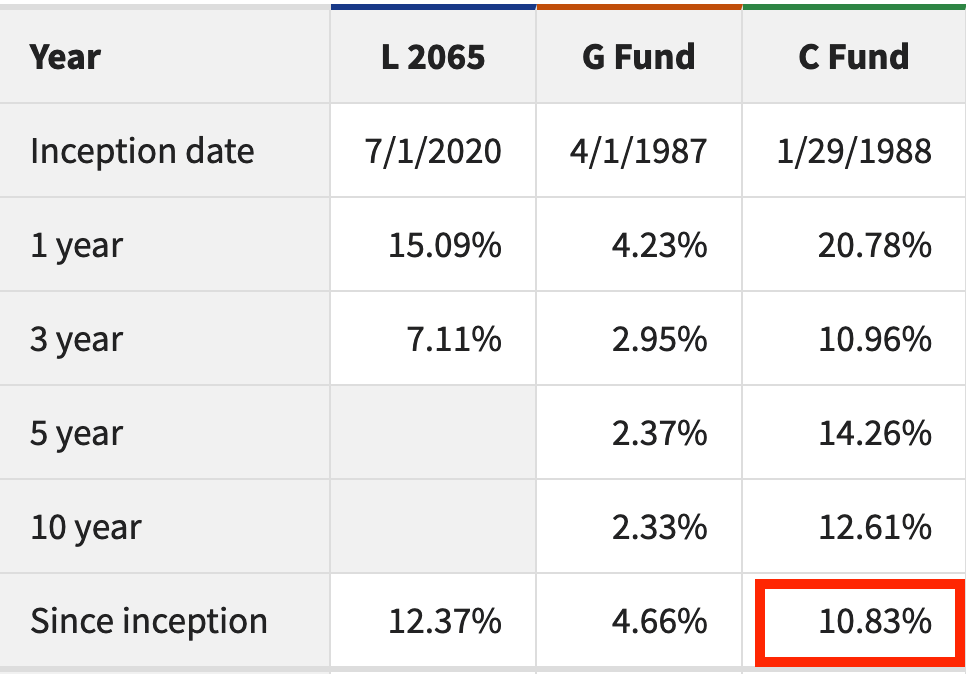Click the 12.37% L 2065 since-inception value
Image resolution: width=966 pixels, height=674 pixels.
click(x=445, y=621)
